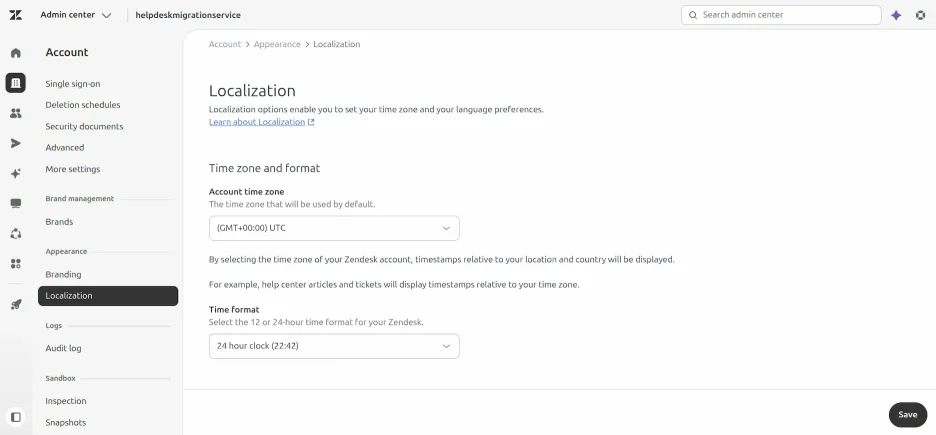Image resolution: width=936 pixels, height=435 pixels.
Task: Click chevron in the UTC time zone box
Action: (446, 228)
